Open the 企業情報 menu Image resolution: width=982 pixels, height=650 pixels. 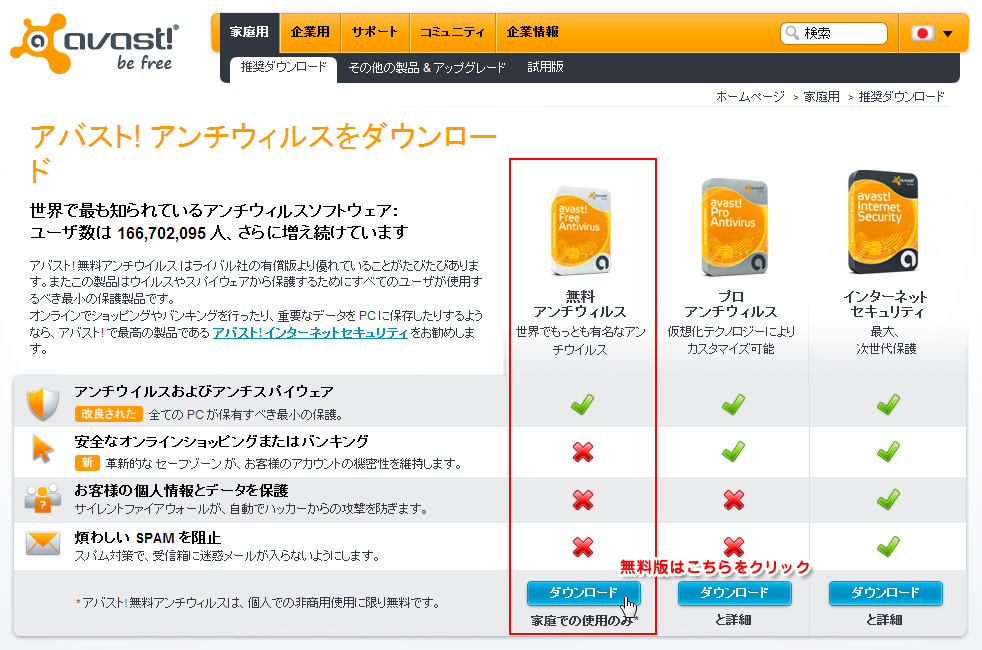532,32
